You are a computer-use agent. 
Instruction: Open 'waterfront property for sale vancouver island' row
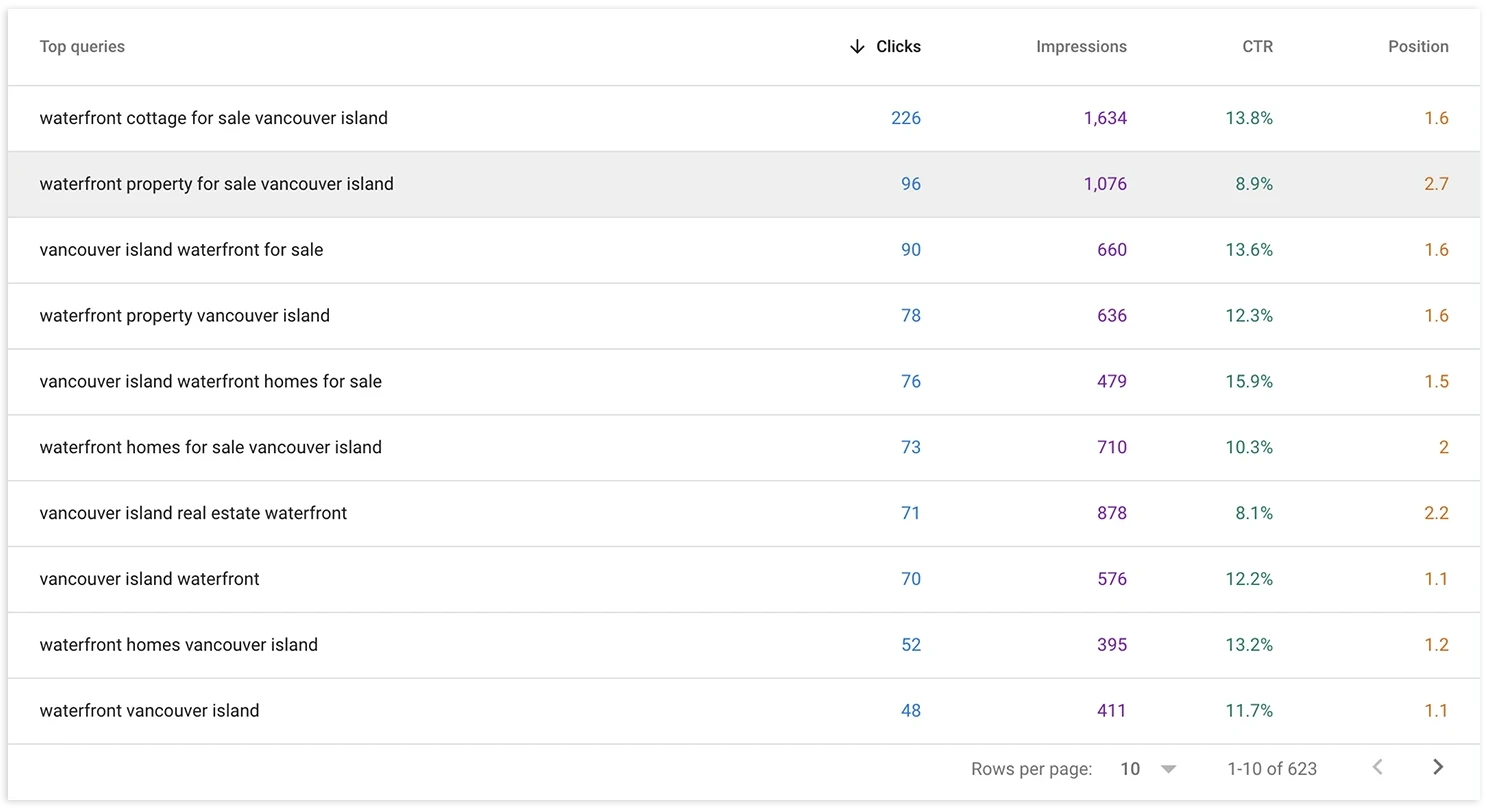tap(216, 184)
